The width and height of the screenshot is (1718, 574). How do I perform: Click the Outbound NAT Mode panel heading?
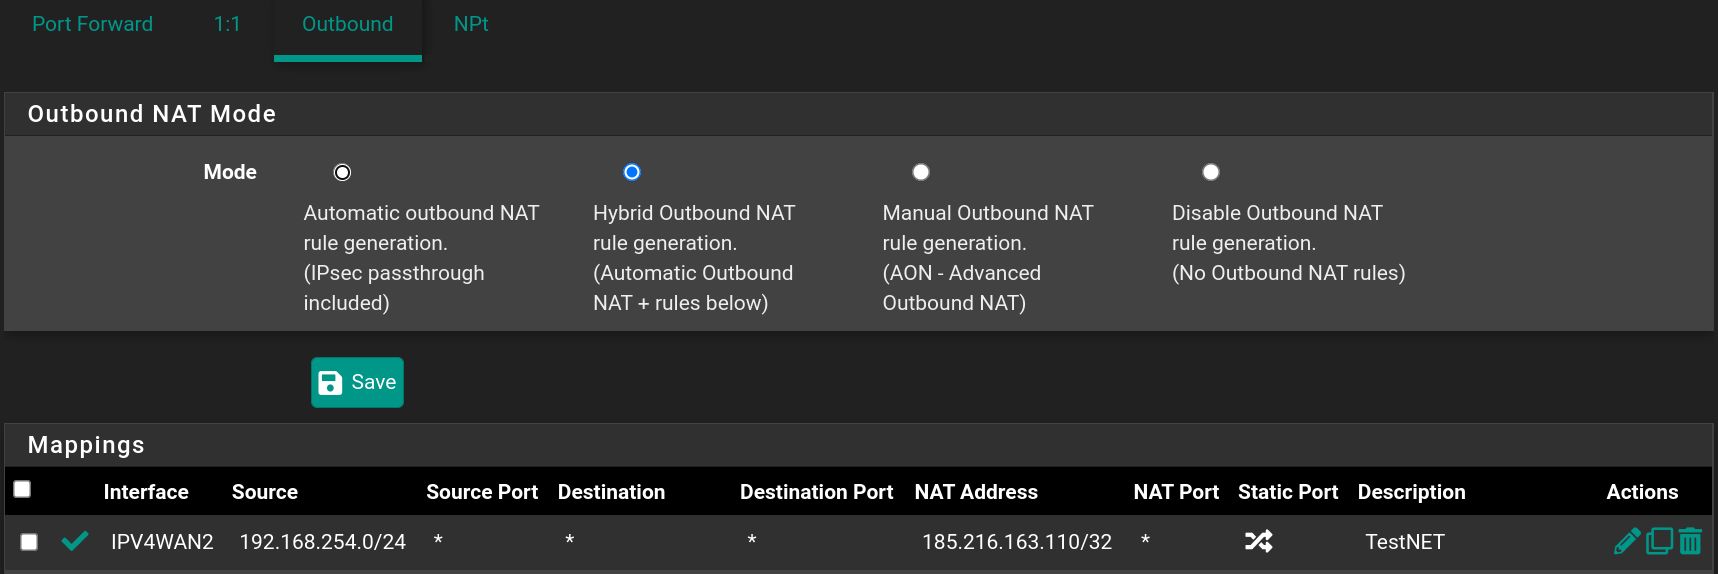[x=151, y=114]
